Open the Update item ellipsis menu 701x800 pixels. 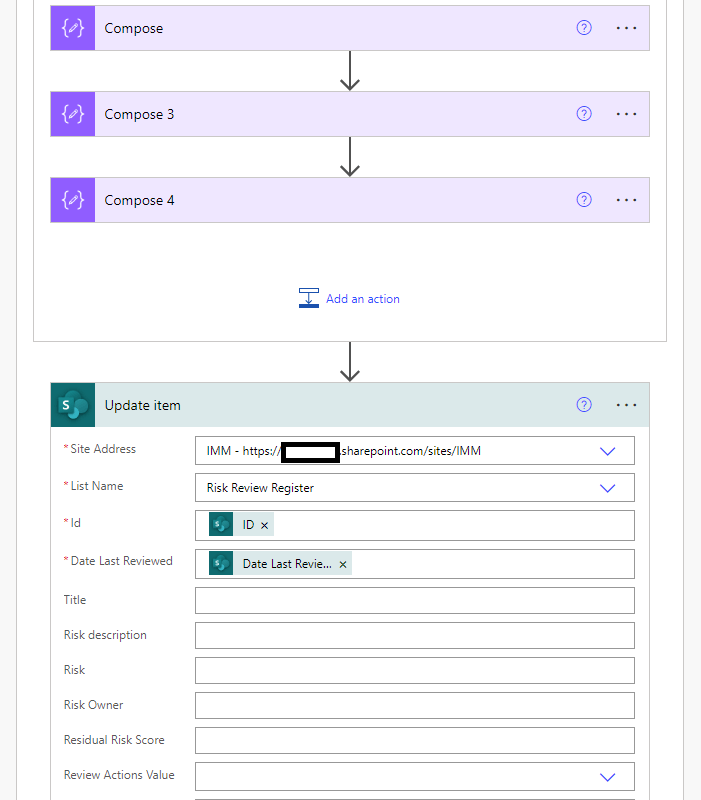coord(626,405)
